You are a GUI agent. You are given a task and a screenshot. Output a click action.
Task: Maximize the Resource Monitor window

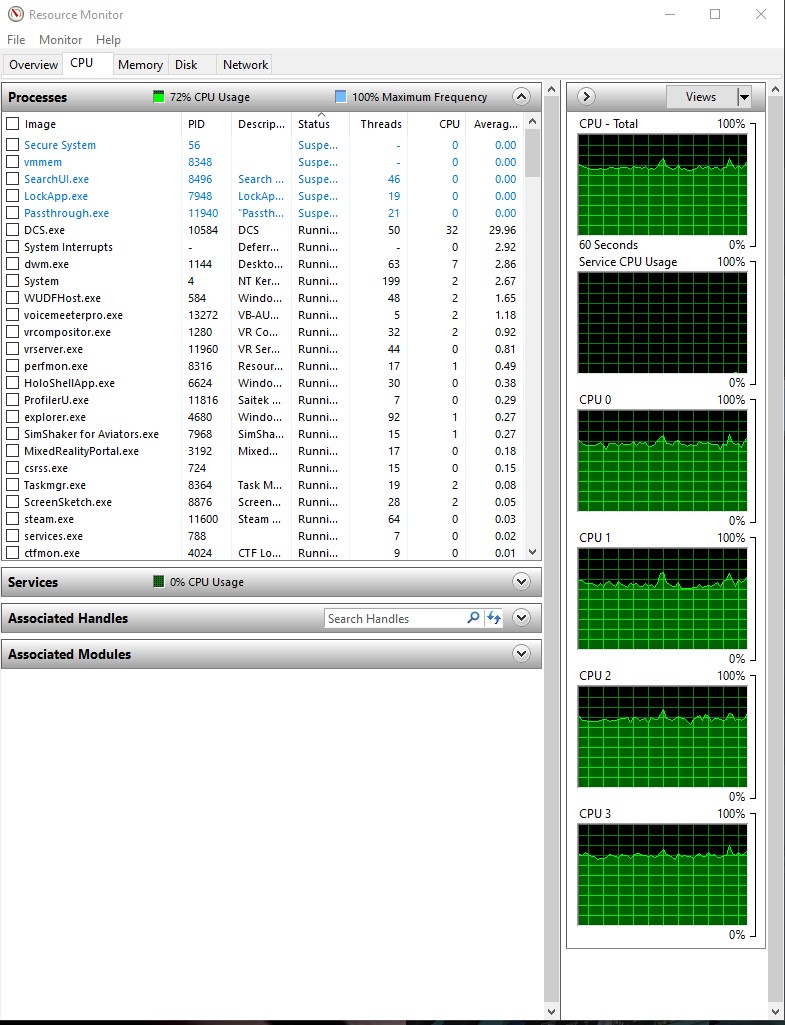(715, 14)
